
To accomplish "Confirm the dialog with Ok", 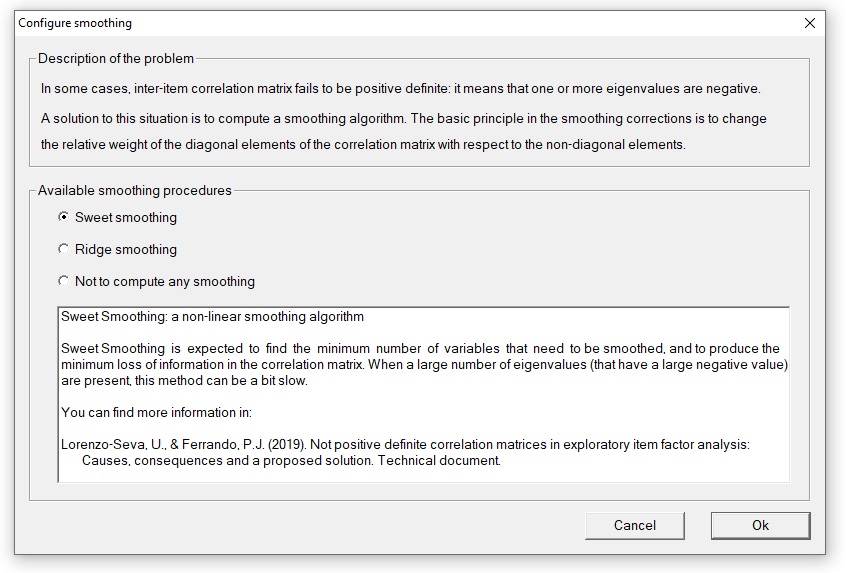I will pos(760,526).
